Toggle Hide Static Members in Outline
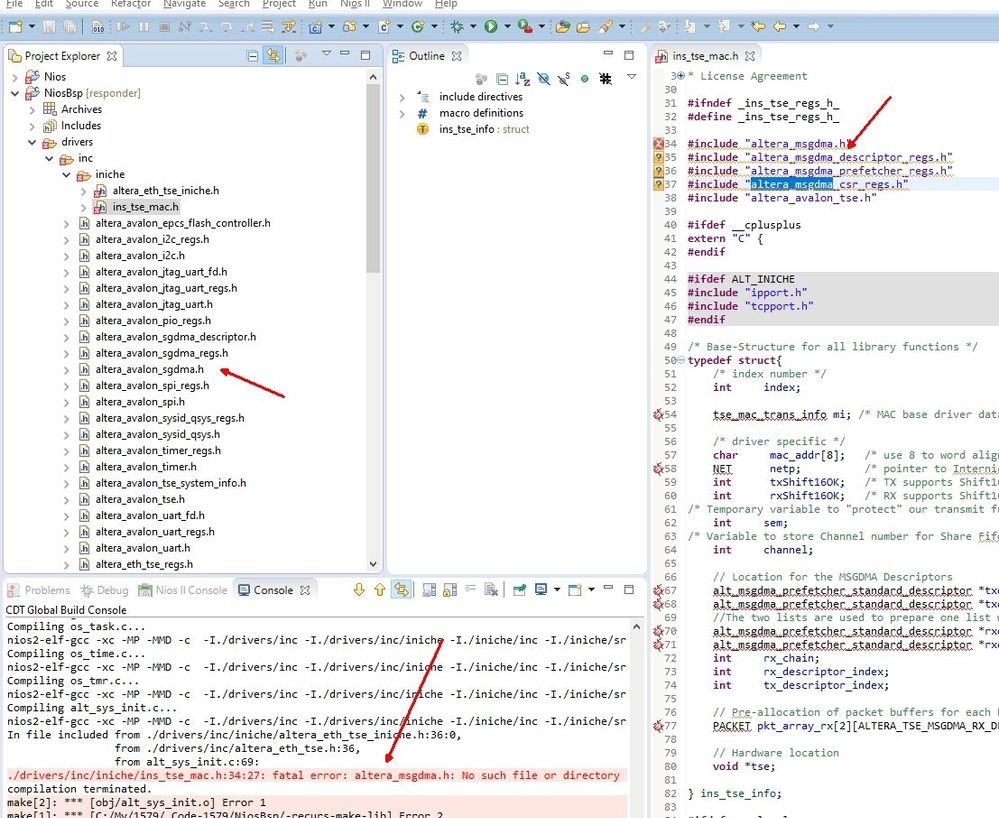The width and height of the screenshot is (999, 818). tap(564, 78)
